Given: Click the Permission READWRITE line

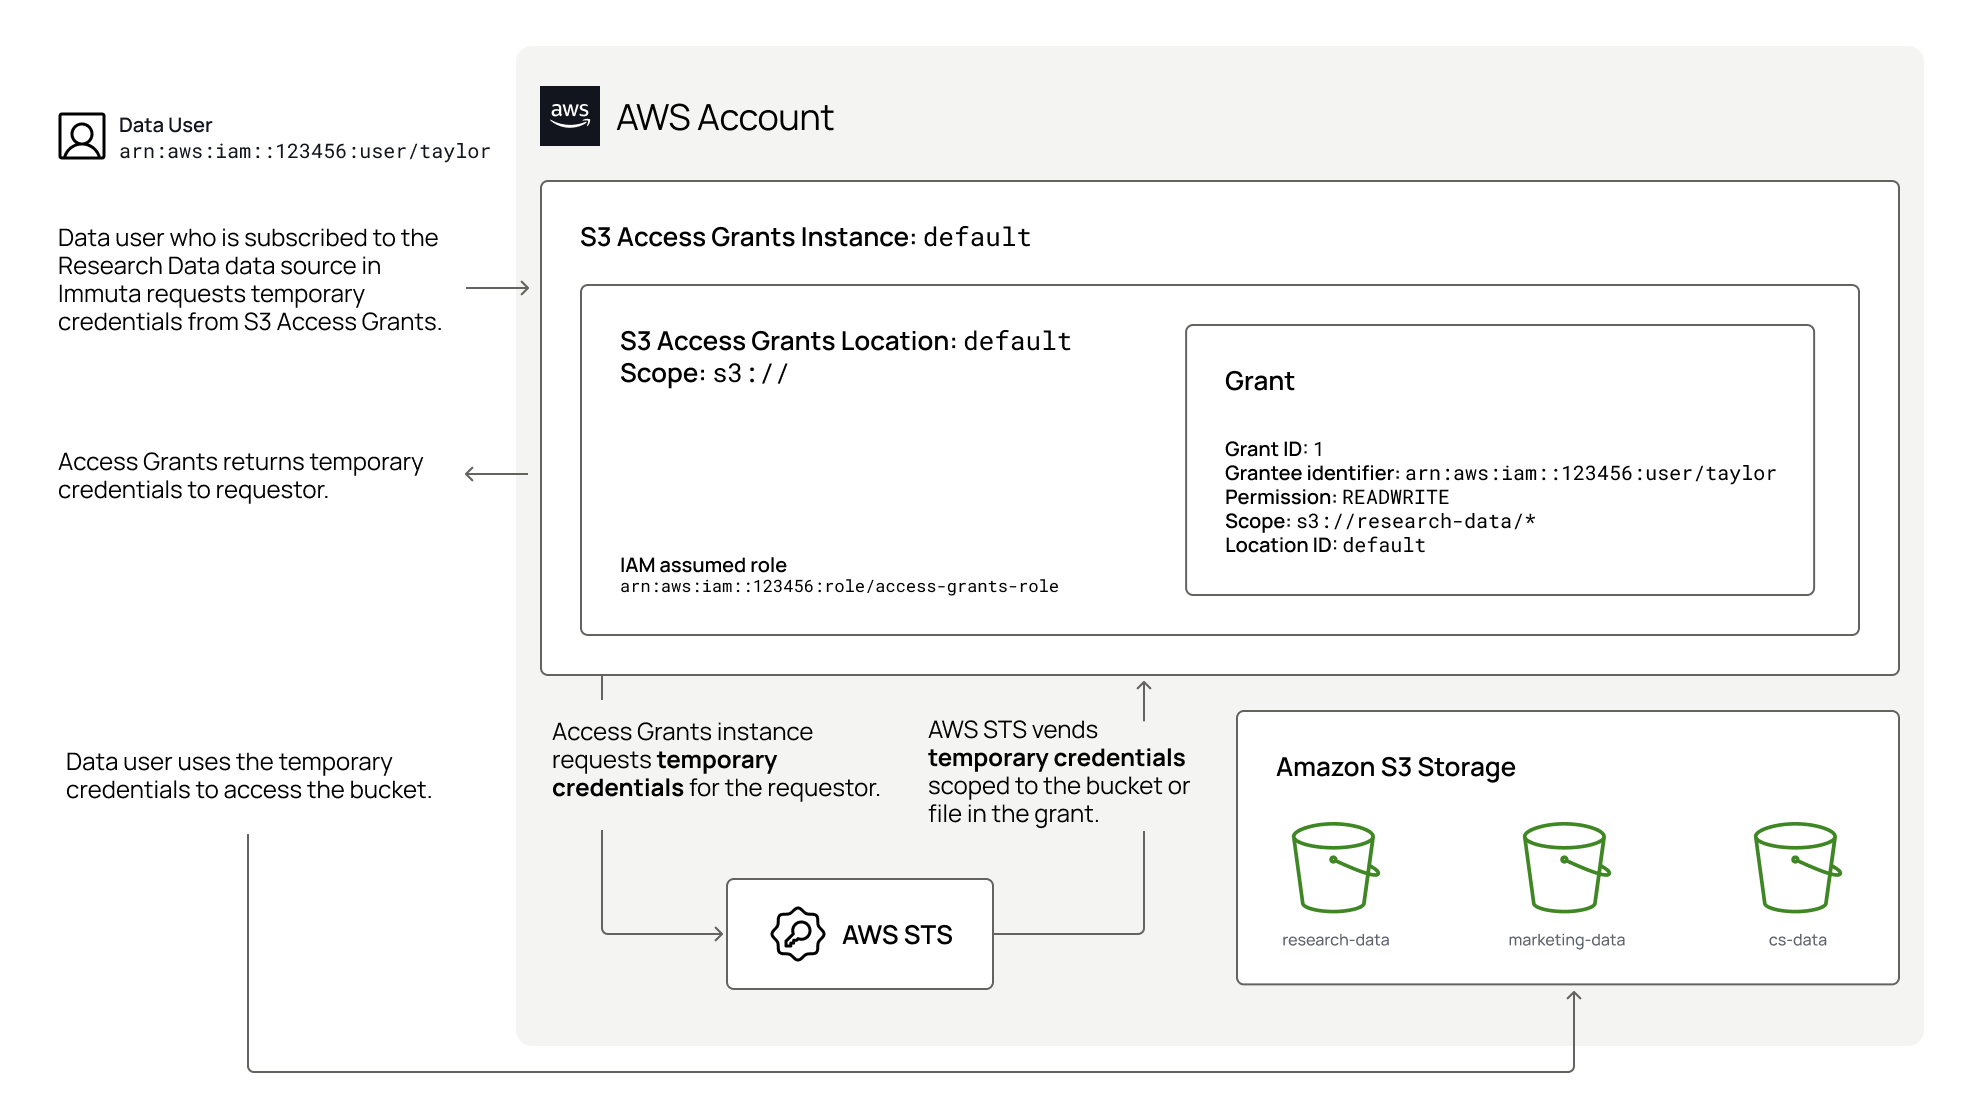Looking at the screenshot, I should click(x=1336, y=497).
